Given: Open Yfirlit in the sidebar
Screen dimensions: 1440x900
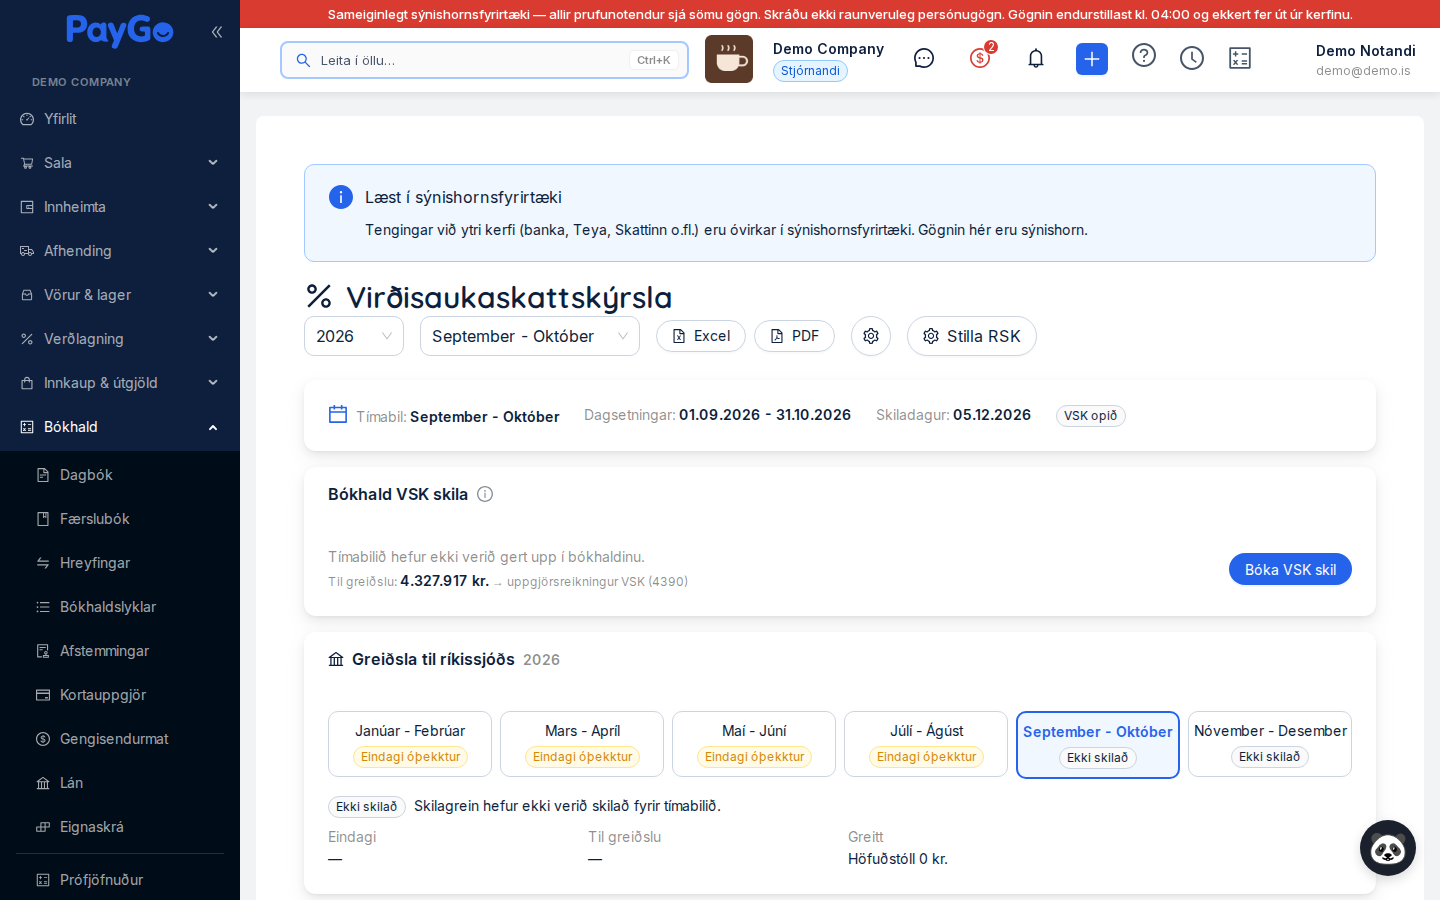Looking at the screenshot, I should pos(120,119).
